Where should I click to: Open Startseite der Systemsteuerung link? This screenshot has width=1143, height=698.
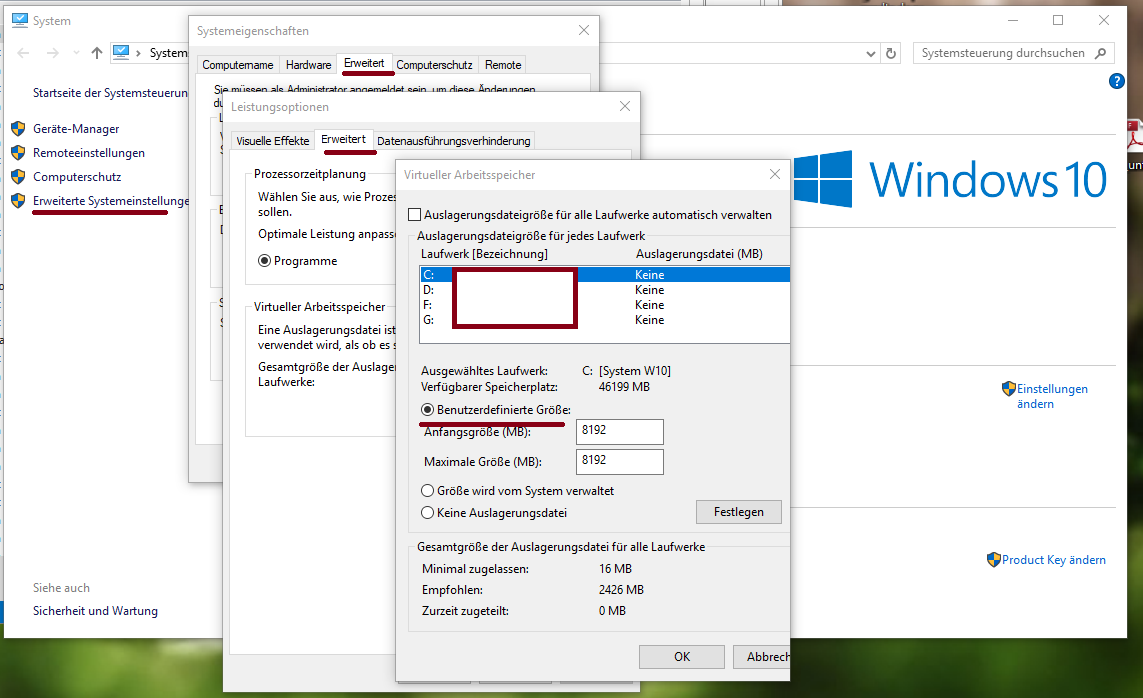[110, 93]
